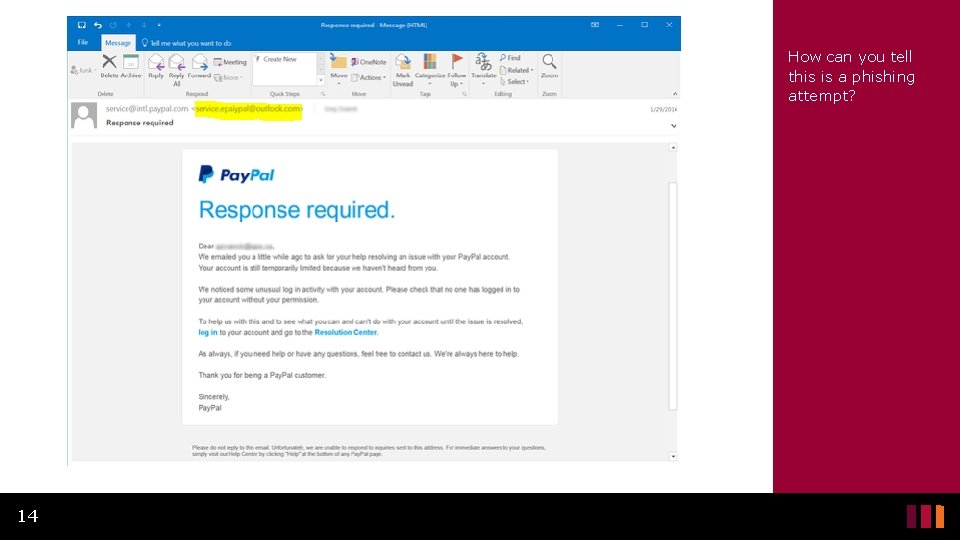Expand the More respond options
The image size is (960, 540).
(x=228, y=78)
